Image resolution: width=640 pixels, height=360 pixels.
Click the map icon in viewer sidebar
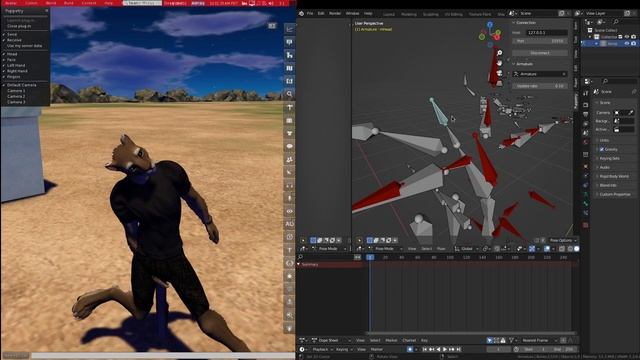[x=289, y=68]
